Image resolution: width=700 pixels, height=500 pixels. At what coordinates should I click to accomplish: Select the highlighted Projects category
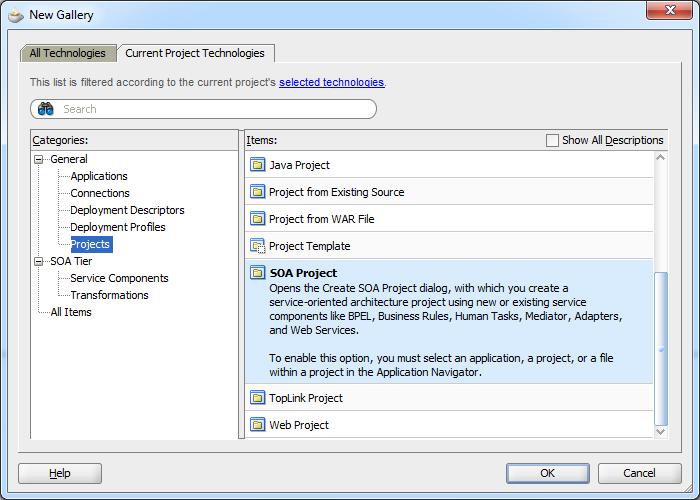[92, 244]
